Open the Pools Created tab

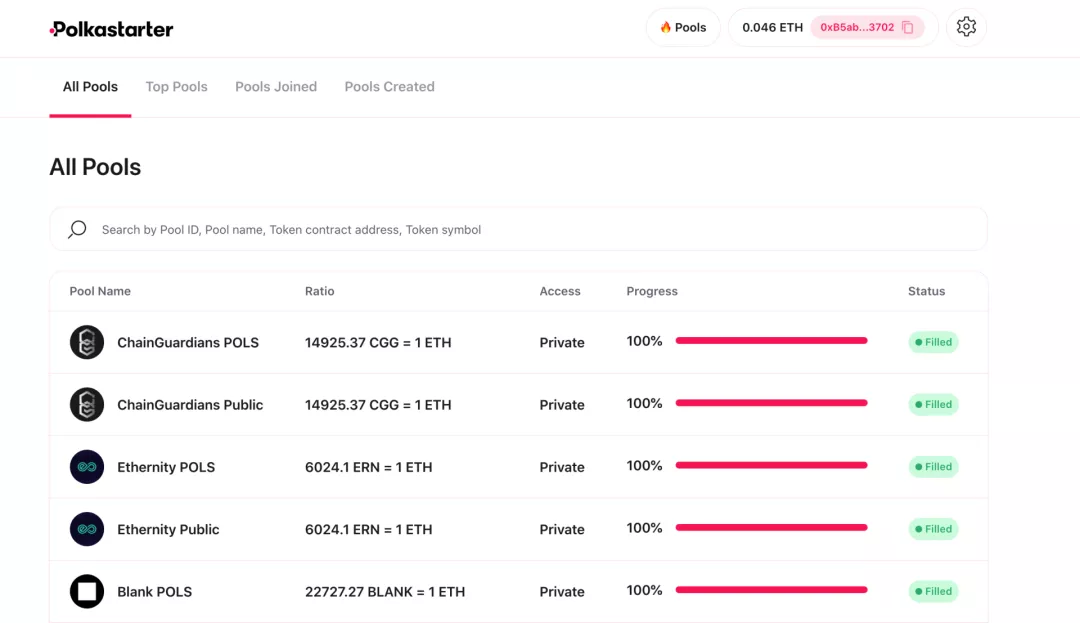coord(390,87)
